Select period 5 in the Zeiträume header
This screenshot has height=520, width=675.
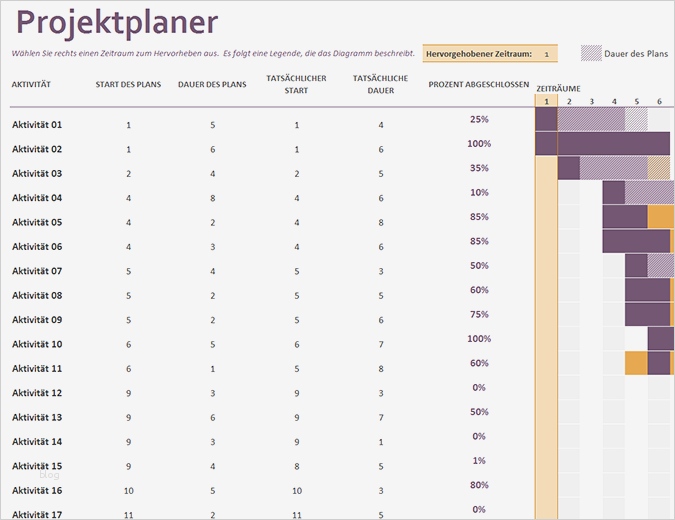pos(637,101)
